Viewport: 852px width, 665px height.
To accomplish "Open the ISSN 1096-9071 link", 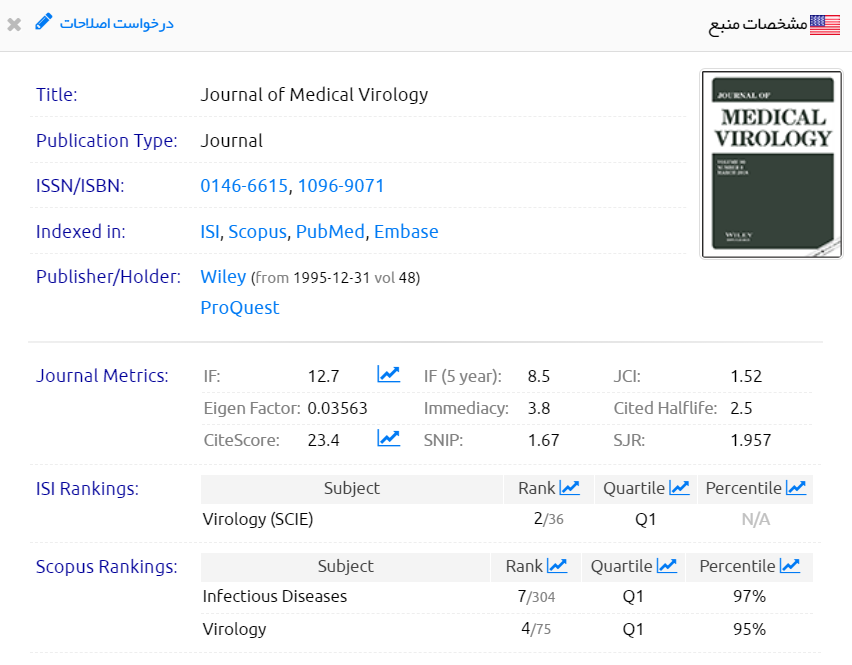I will (x=341, y=186).
